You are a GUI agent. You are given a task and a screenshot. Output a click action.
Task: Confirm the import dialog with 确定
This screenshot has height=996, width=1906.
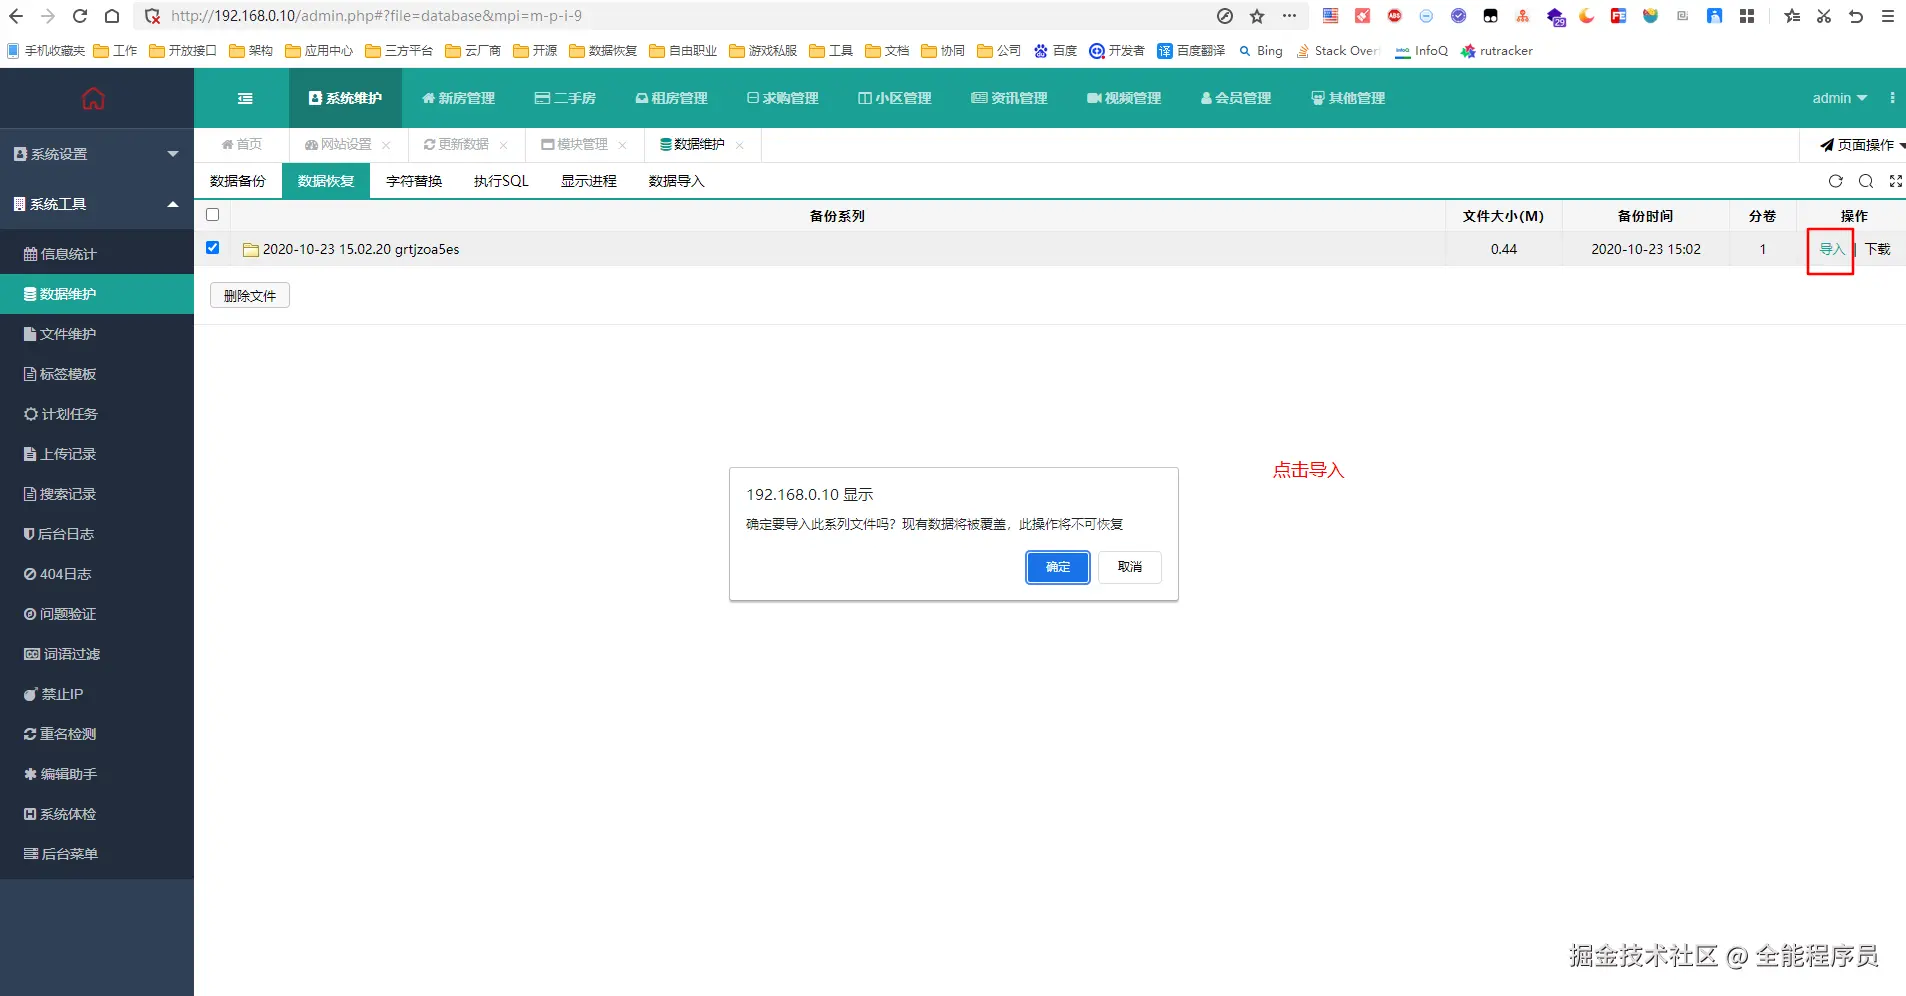[x=1058, y=567]
